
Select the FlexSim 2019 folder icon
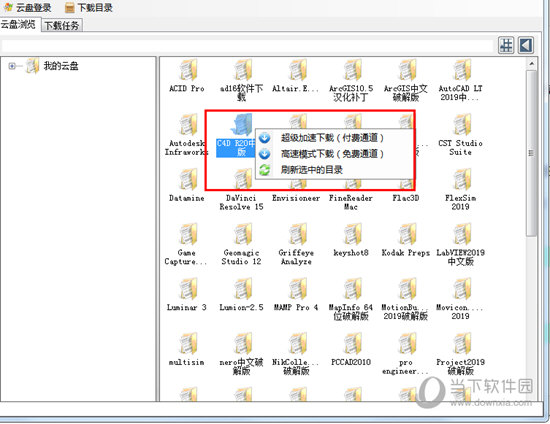click(462, 179)
